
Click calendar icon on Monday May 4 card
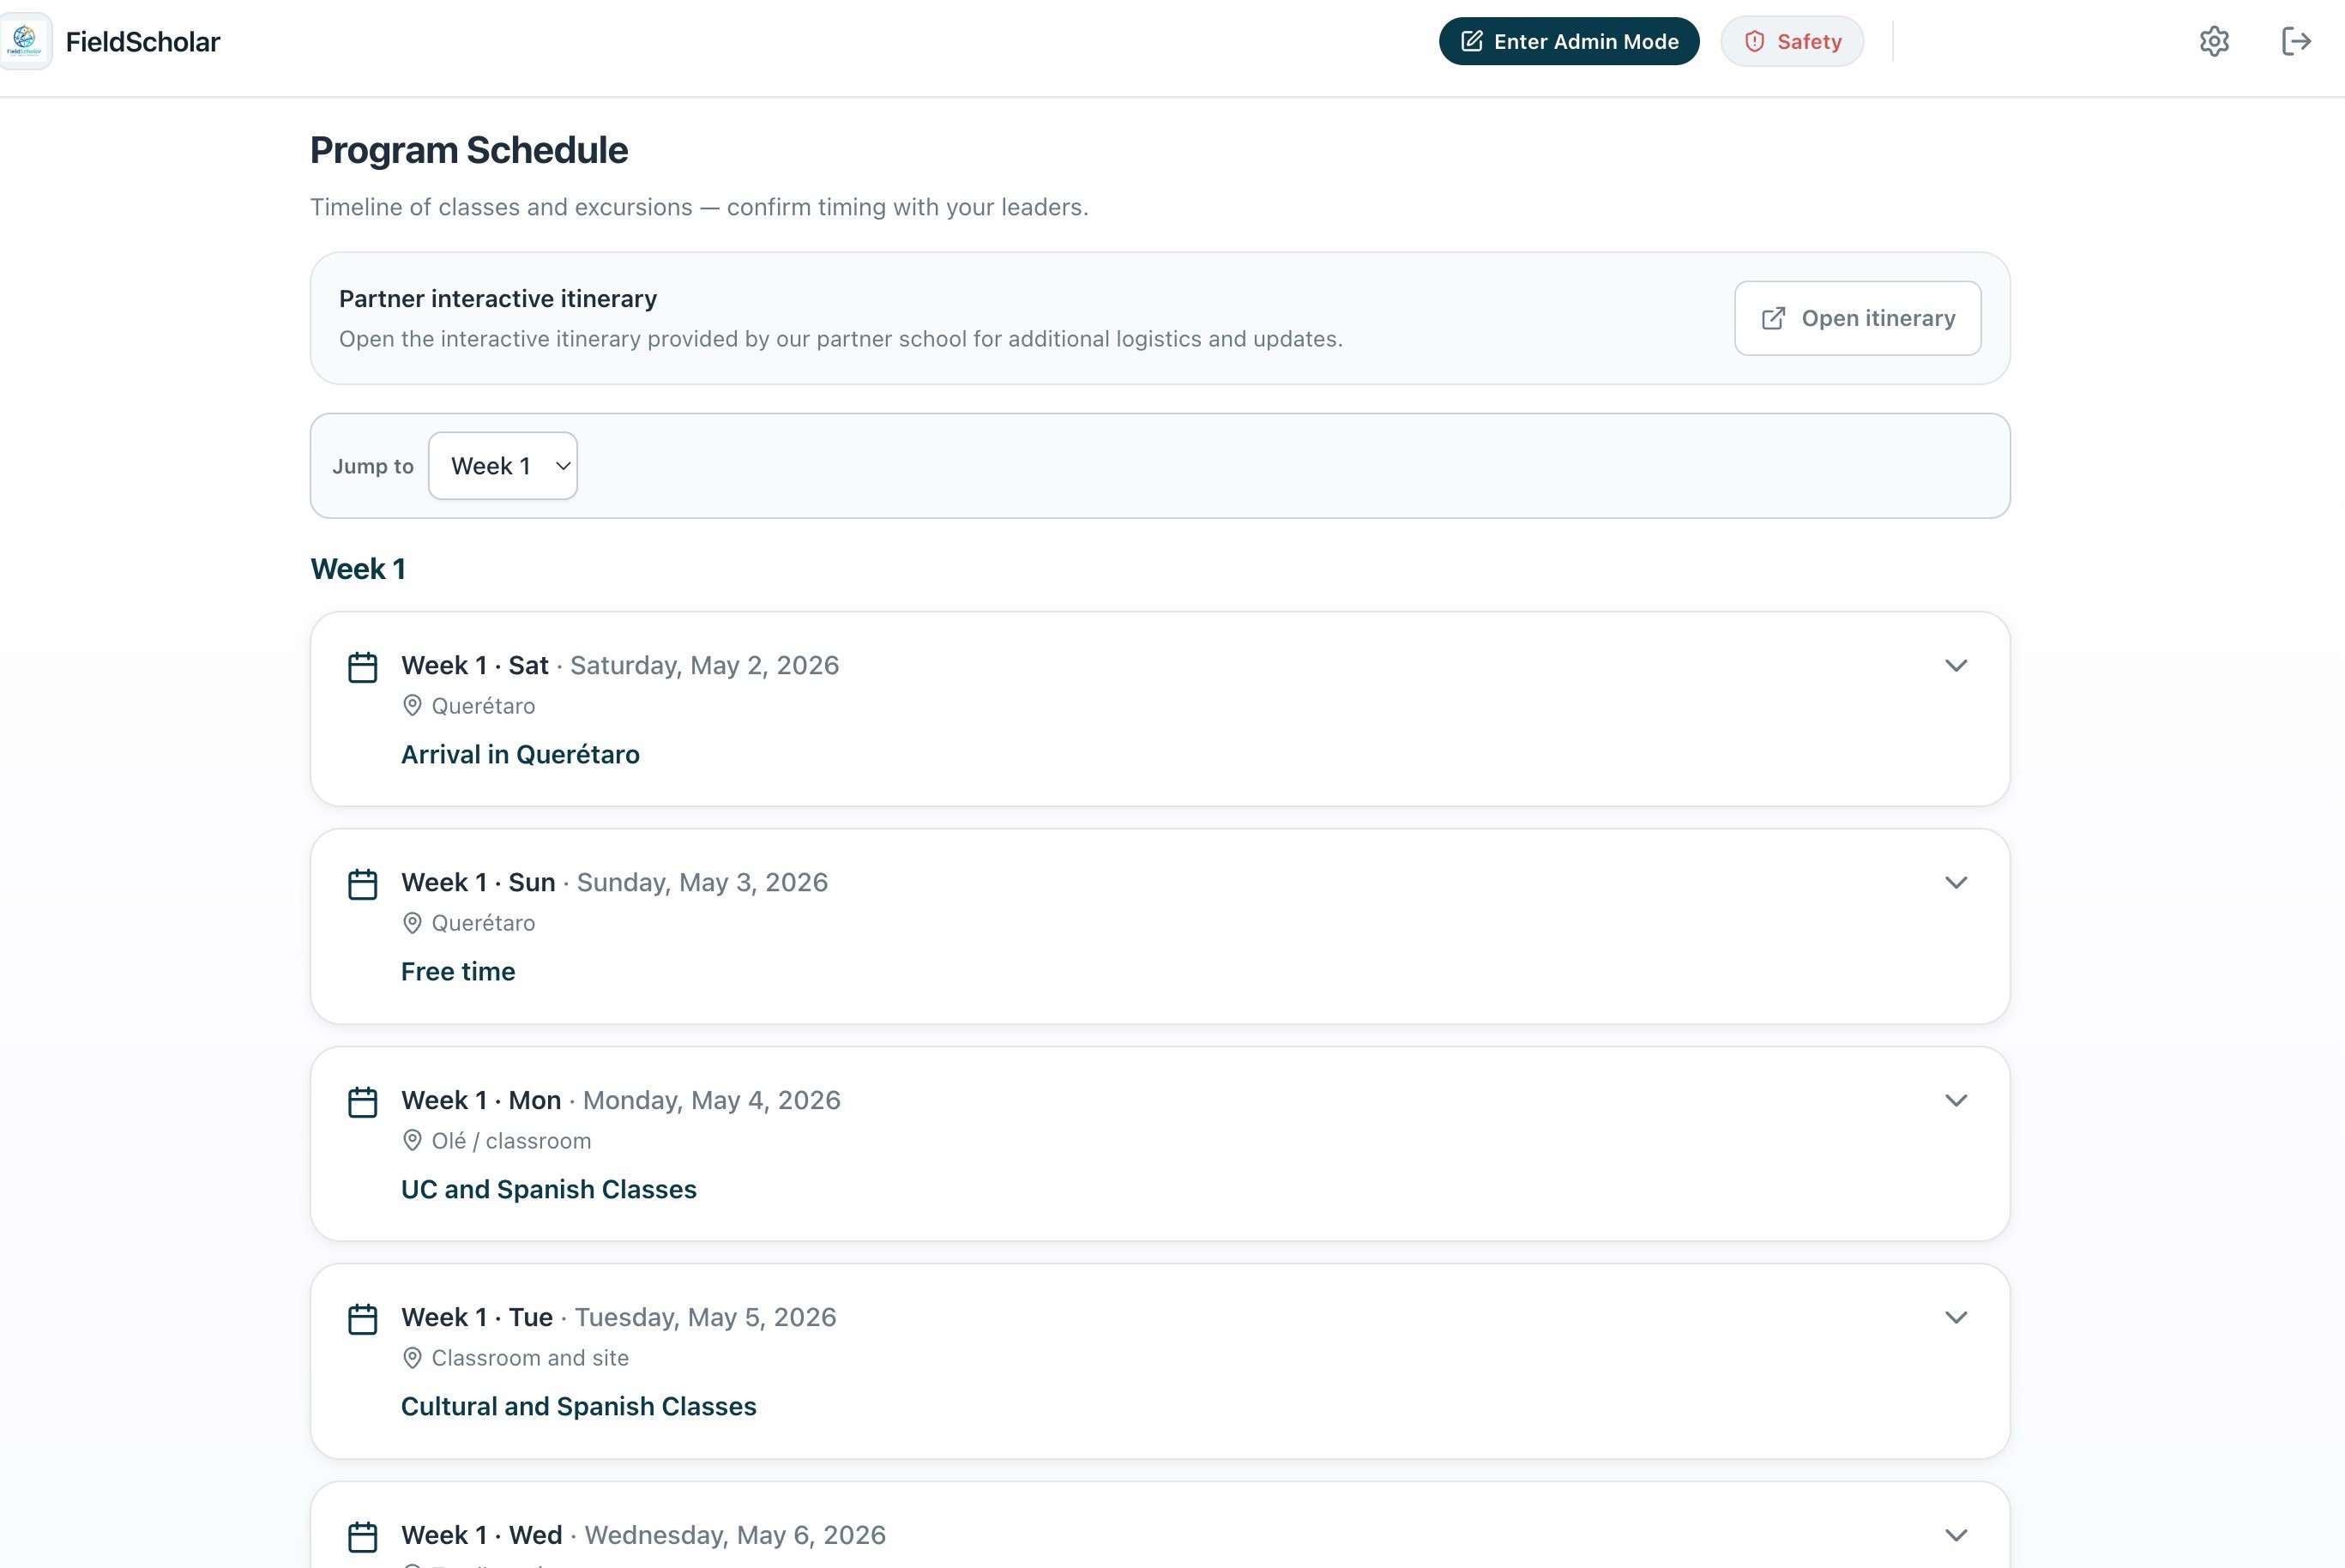[x=362, y=1102]
